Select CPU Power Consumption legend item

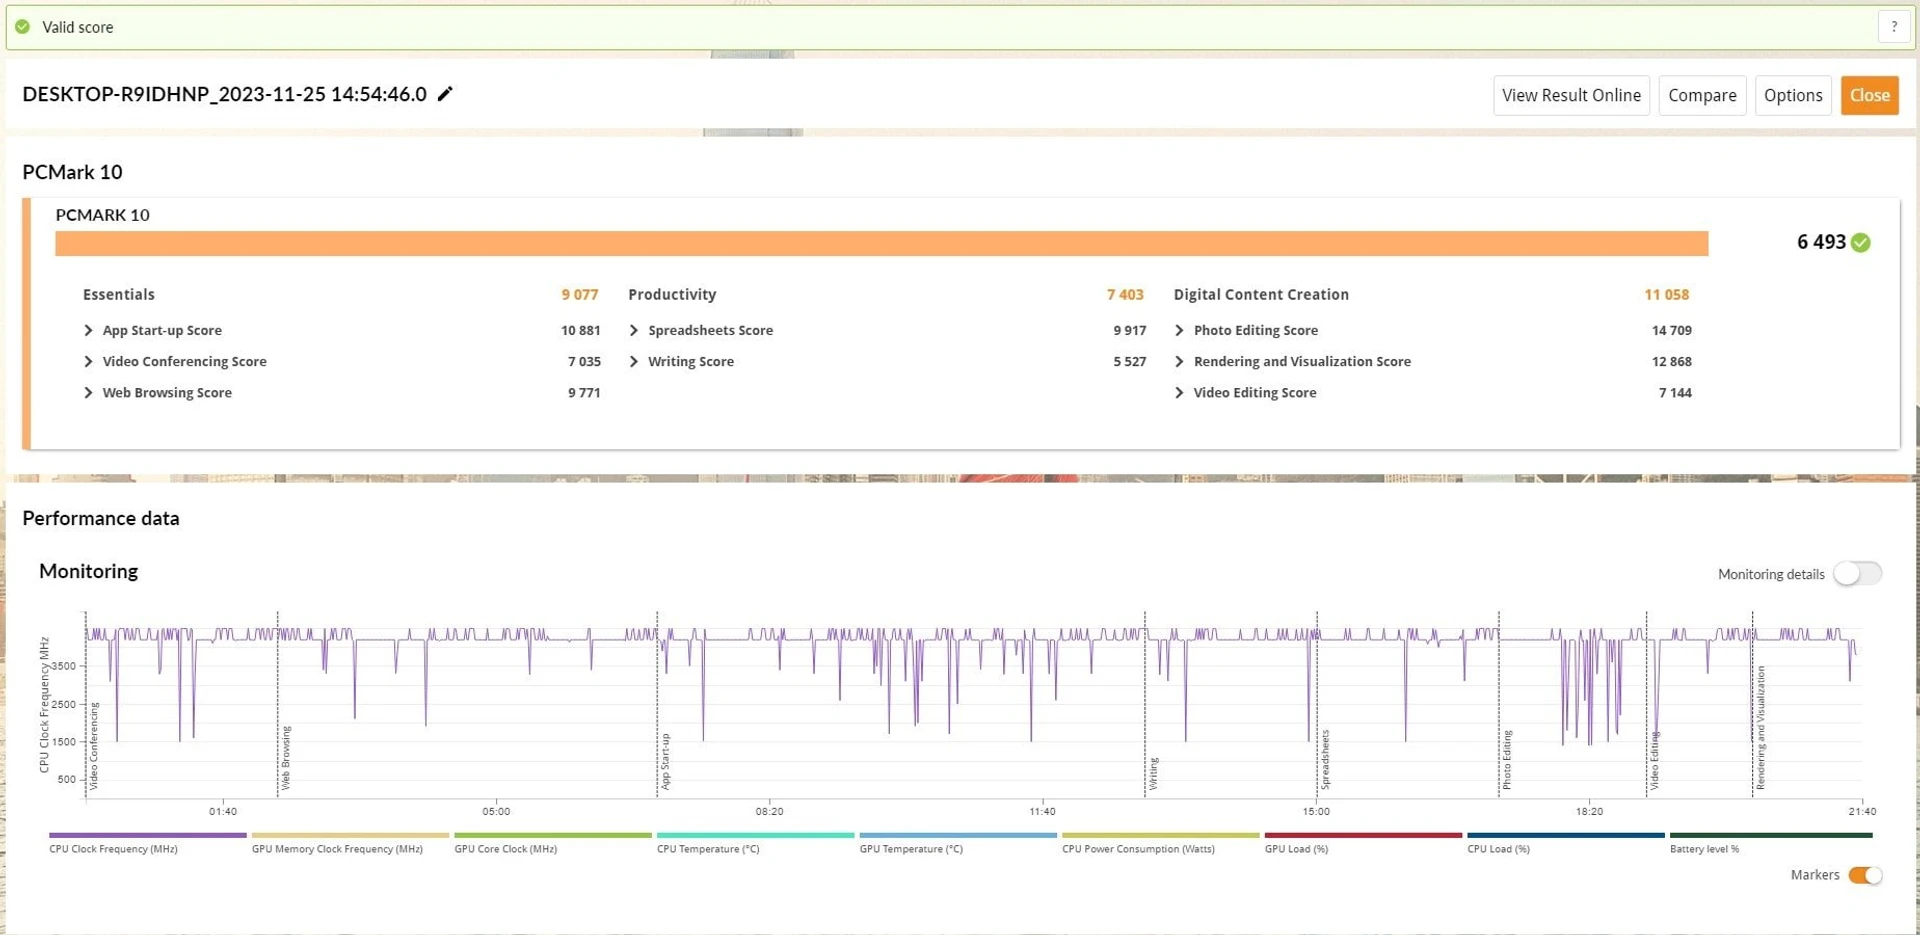pyautogui.click(x=1160, y=842)
